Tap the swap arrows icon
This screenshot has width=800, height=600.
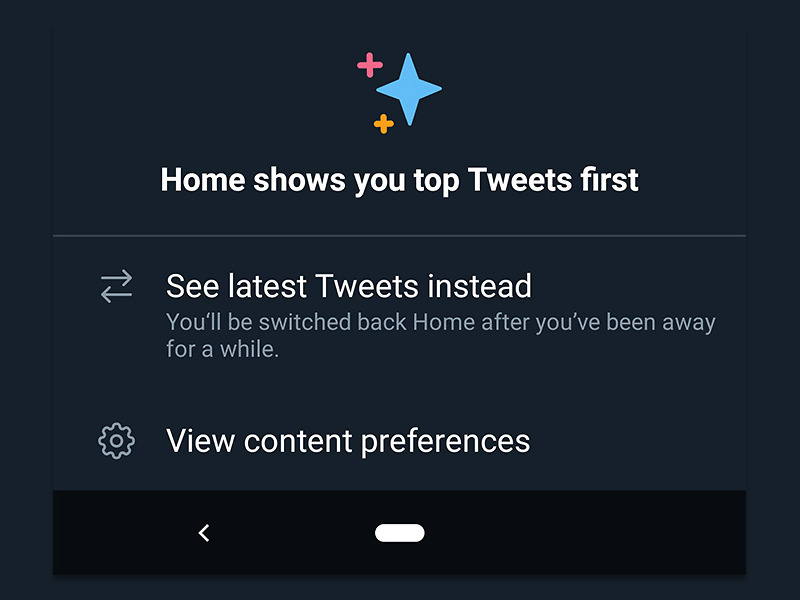tap(116, 287)
